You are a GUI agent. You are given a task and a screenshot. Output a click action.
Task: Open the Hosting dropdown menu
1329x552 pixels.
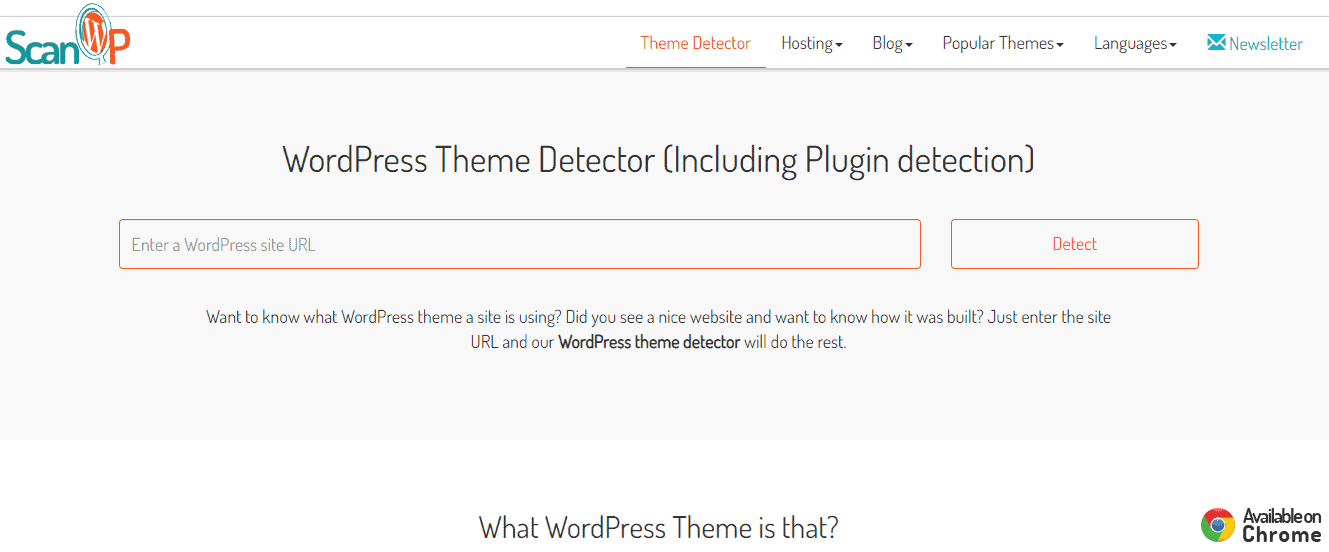811,43
